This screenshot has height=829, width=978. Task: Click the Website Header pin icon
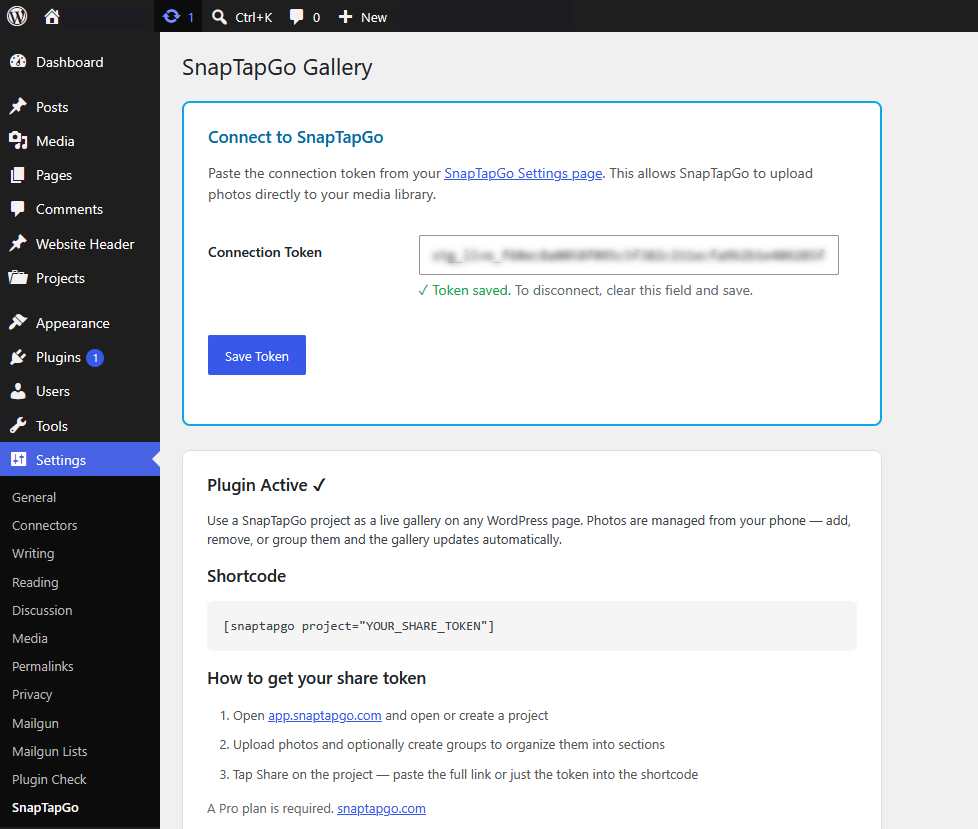(18, 243)
